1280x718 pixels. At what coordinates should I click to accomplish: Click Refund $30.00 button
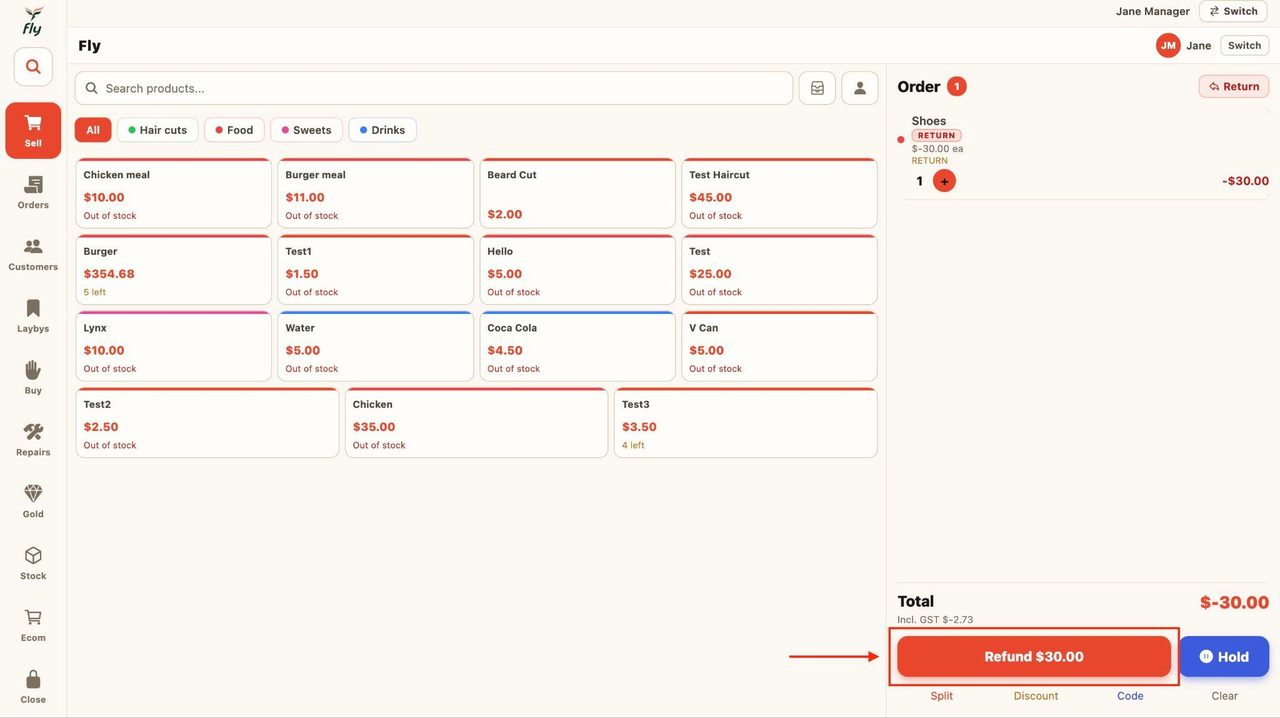[1034, 657]
